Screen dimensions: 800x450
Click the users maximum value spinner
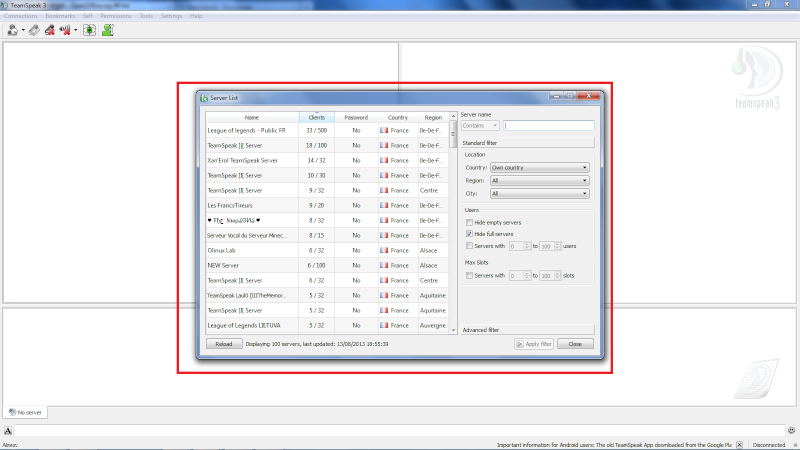coord(550,246)
